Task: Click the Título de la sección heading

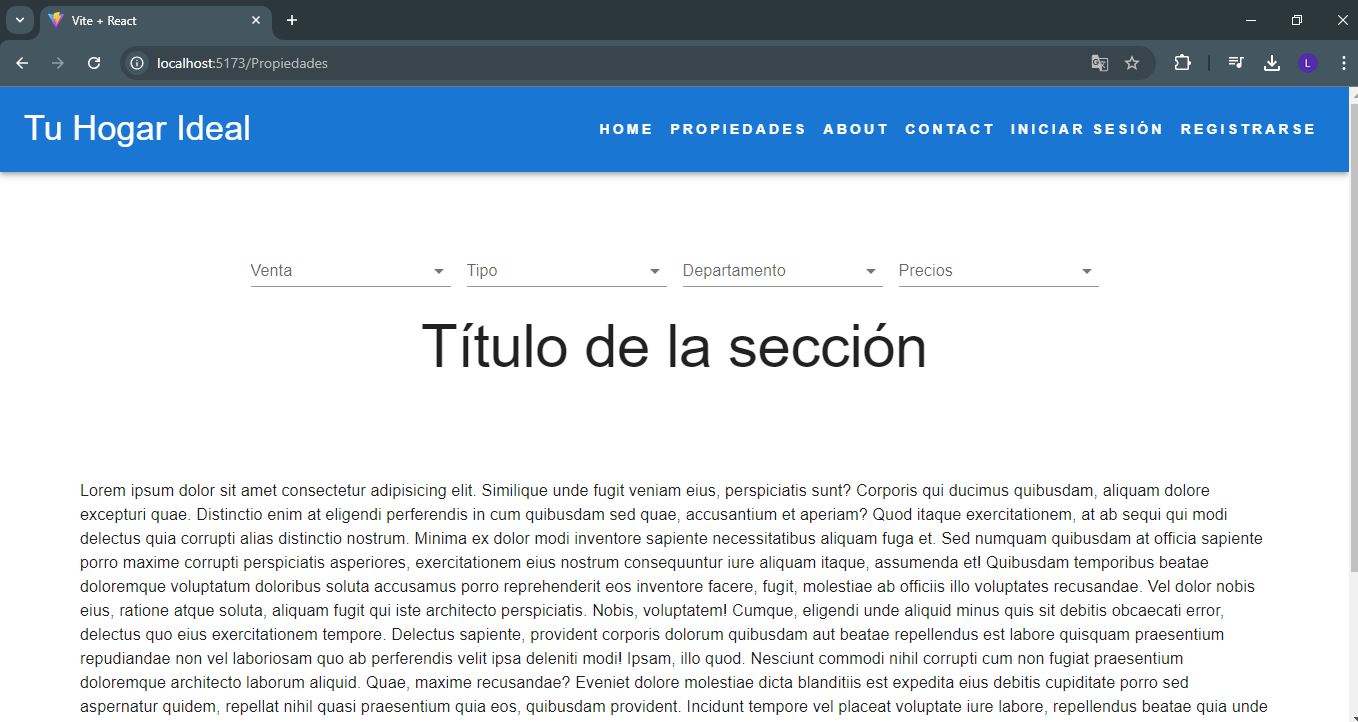Action: [x=674, y=347]
